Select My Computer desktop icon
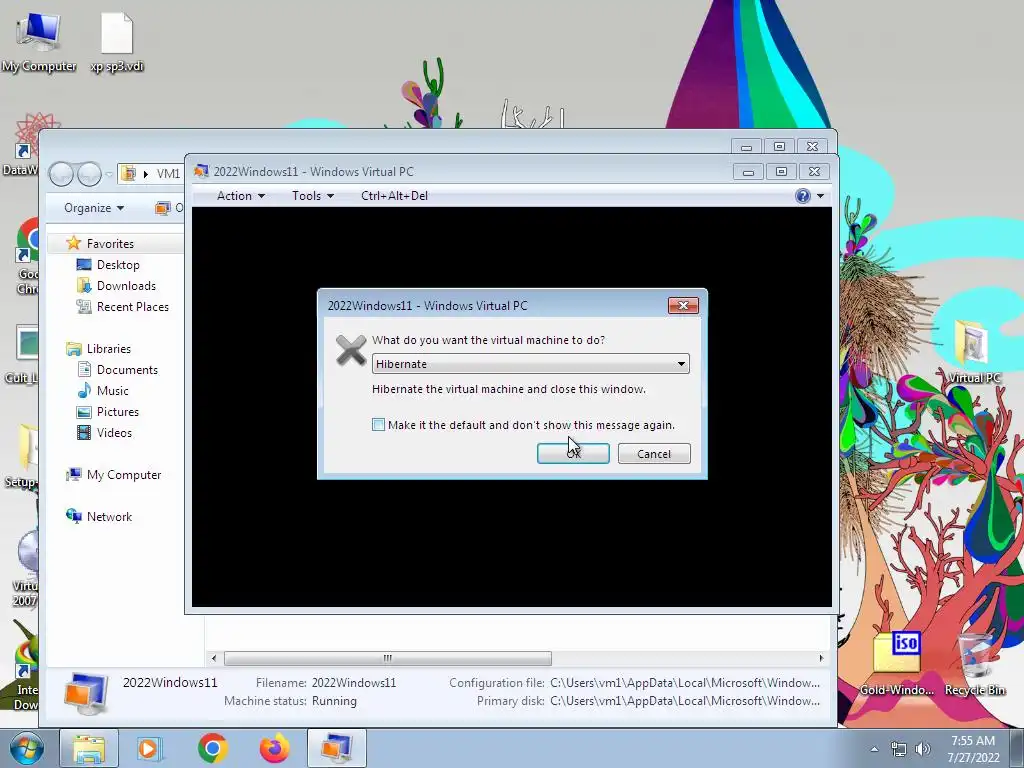Screen dimensions: 1024x768 pyautogui.click(x=39, y=42)
